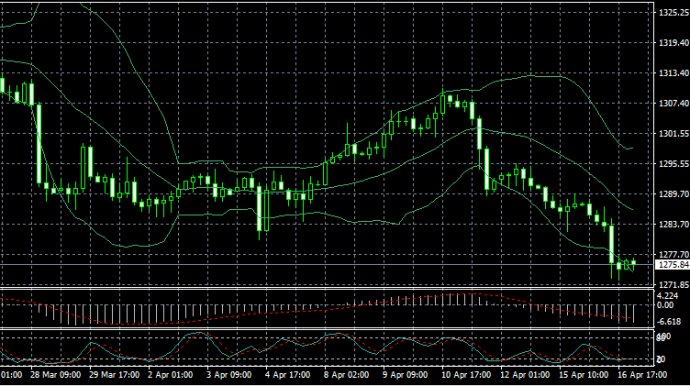Viewport: 690px width, 386px height.
Task: Select the MACD scale value -6.618
Action: [x=669, y=322]
